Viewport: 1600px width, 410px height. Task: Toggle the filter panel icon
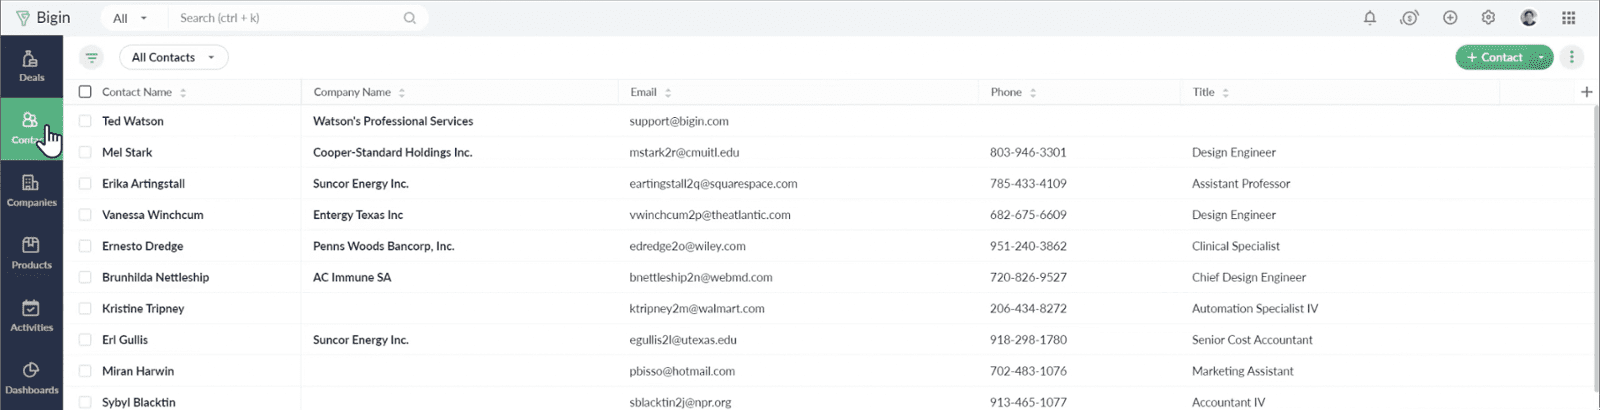click(91, 57)
